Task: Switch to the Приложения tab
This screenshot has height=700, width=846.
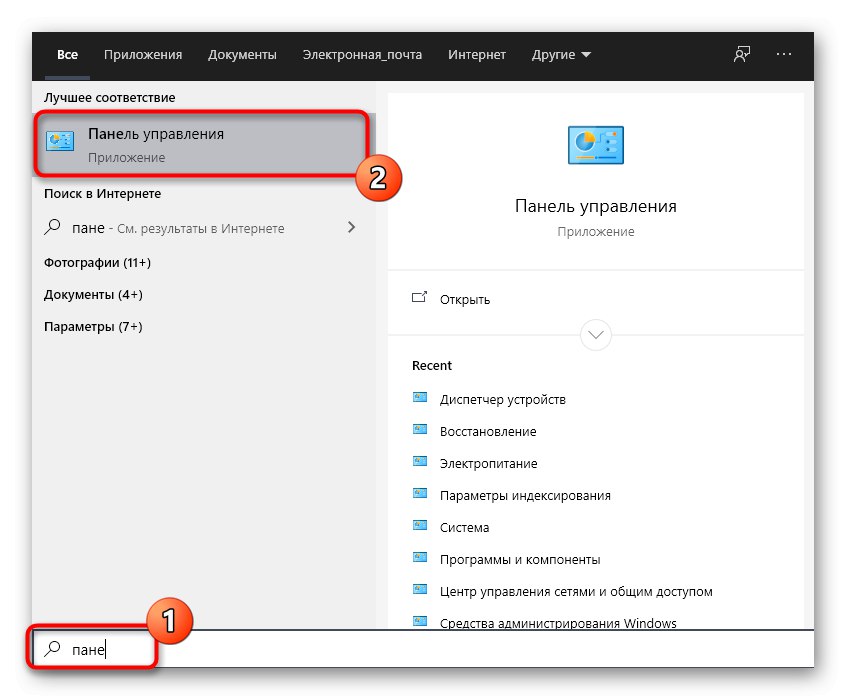Action: pyautogui.click(x=143, y=54)
